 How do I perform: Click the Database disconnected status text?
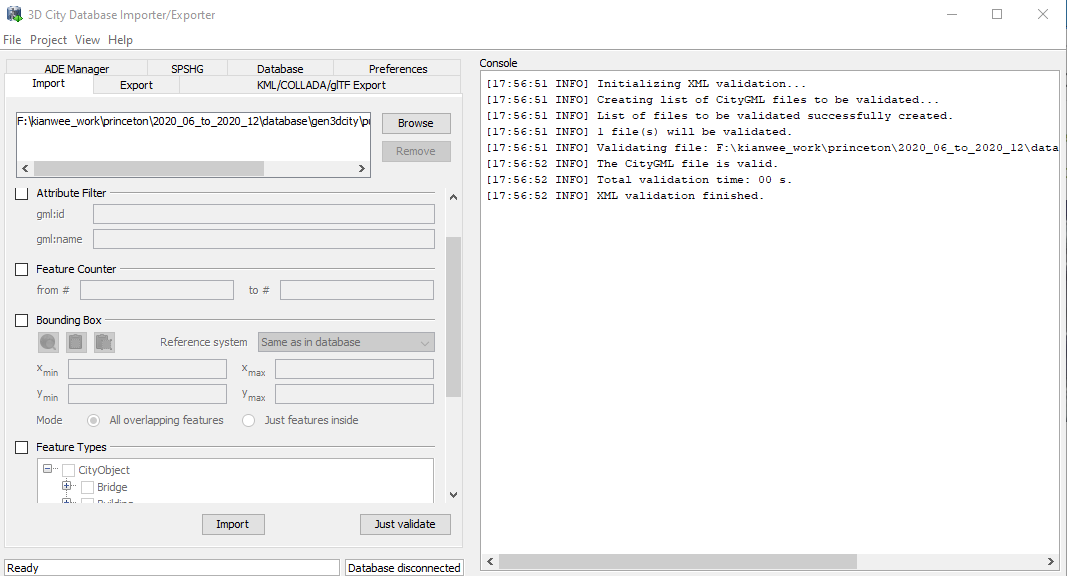coord(404,568)
